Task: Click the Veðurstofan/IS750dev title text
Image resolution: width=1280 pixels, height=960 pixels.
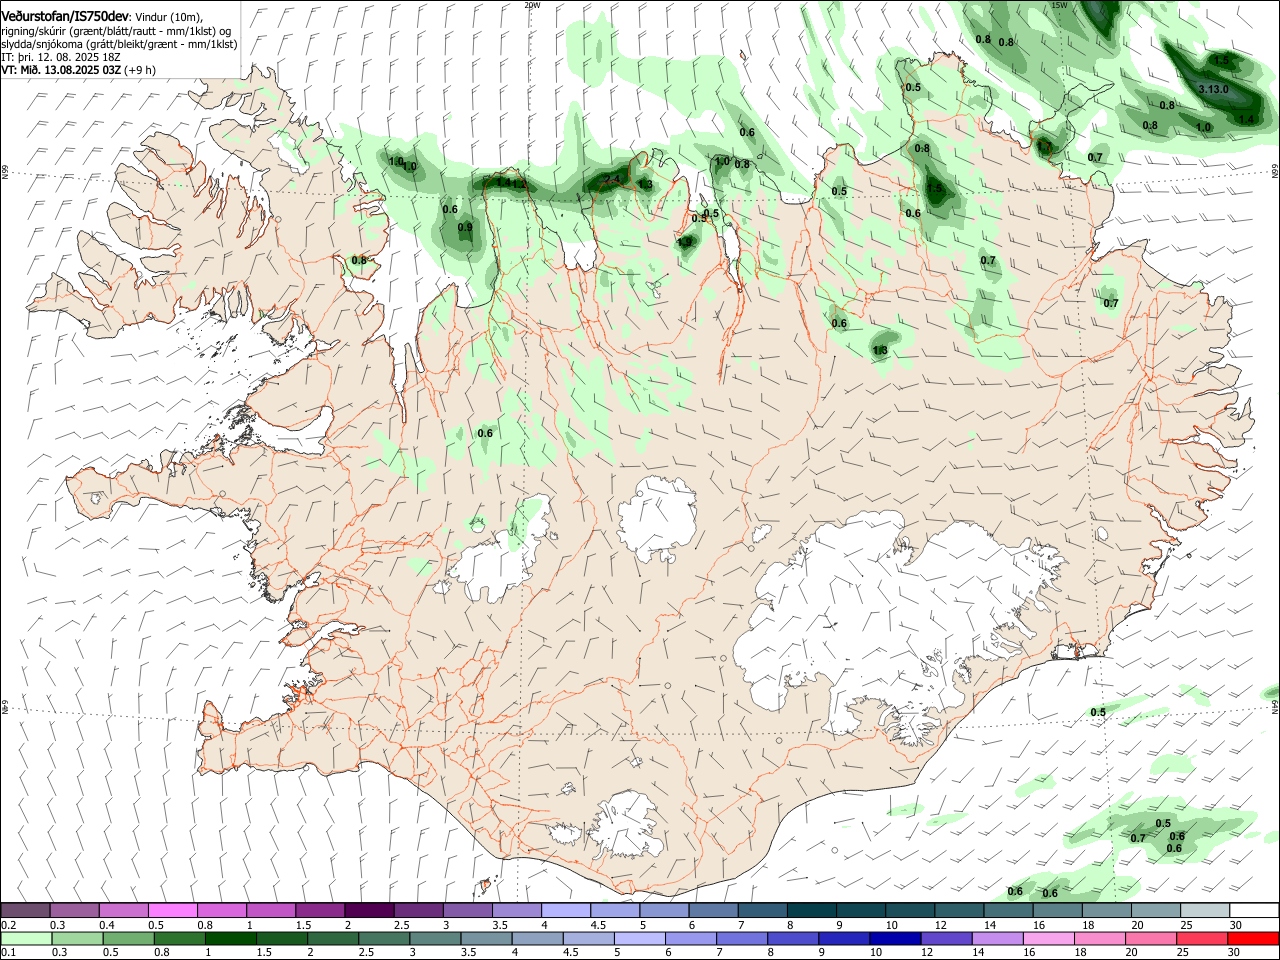Action: tap(65, 16)
